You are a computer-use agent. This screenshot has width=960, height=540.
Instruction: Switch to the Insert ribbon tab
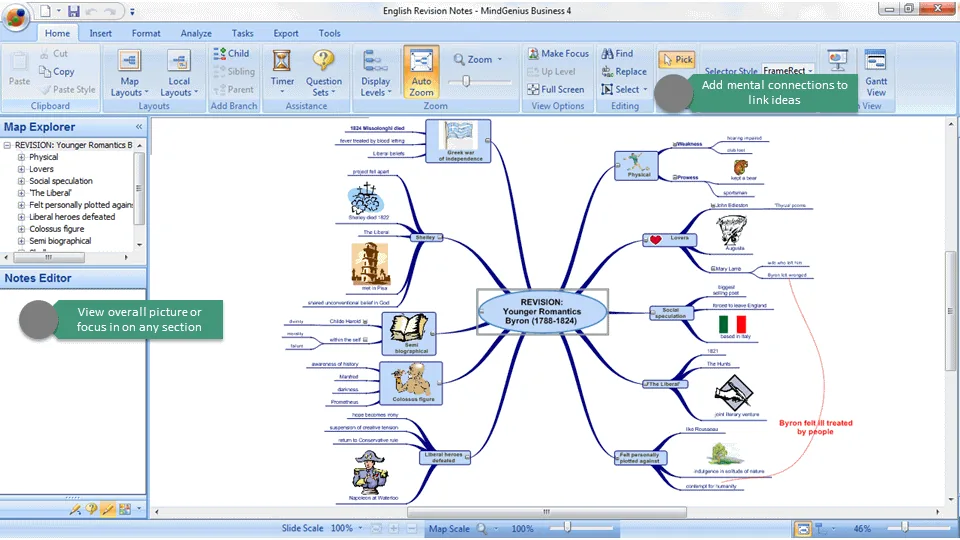(100, 33)
